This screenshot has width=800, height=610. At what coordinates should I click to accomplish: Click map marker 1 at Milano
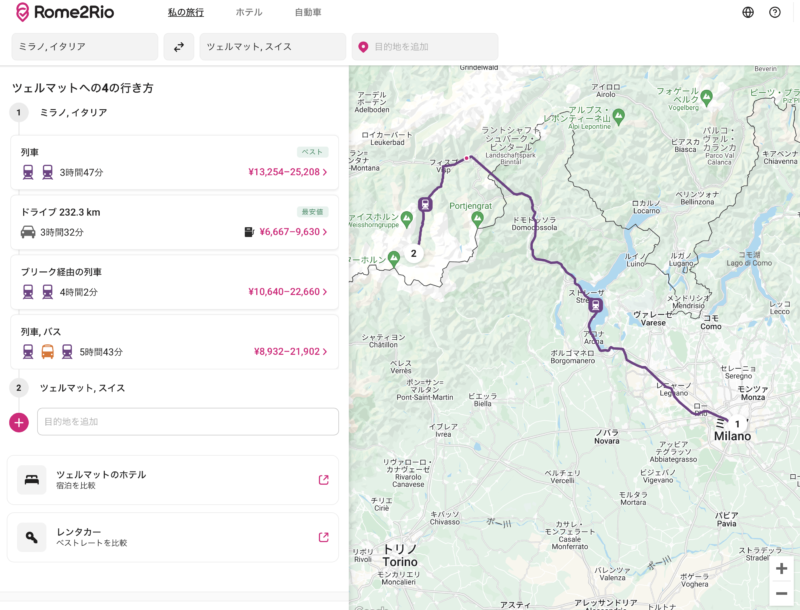pyautogui.click(x=737, y=424)
